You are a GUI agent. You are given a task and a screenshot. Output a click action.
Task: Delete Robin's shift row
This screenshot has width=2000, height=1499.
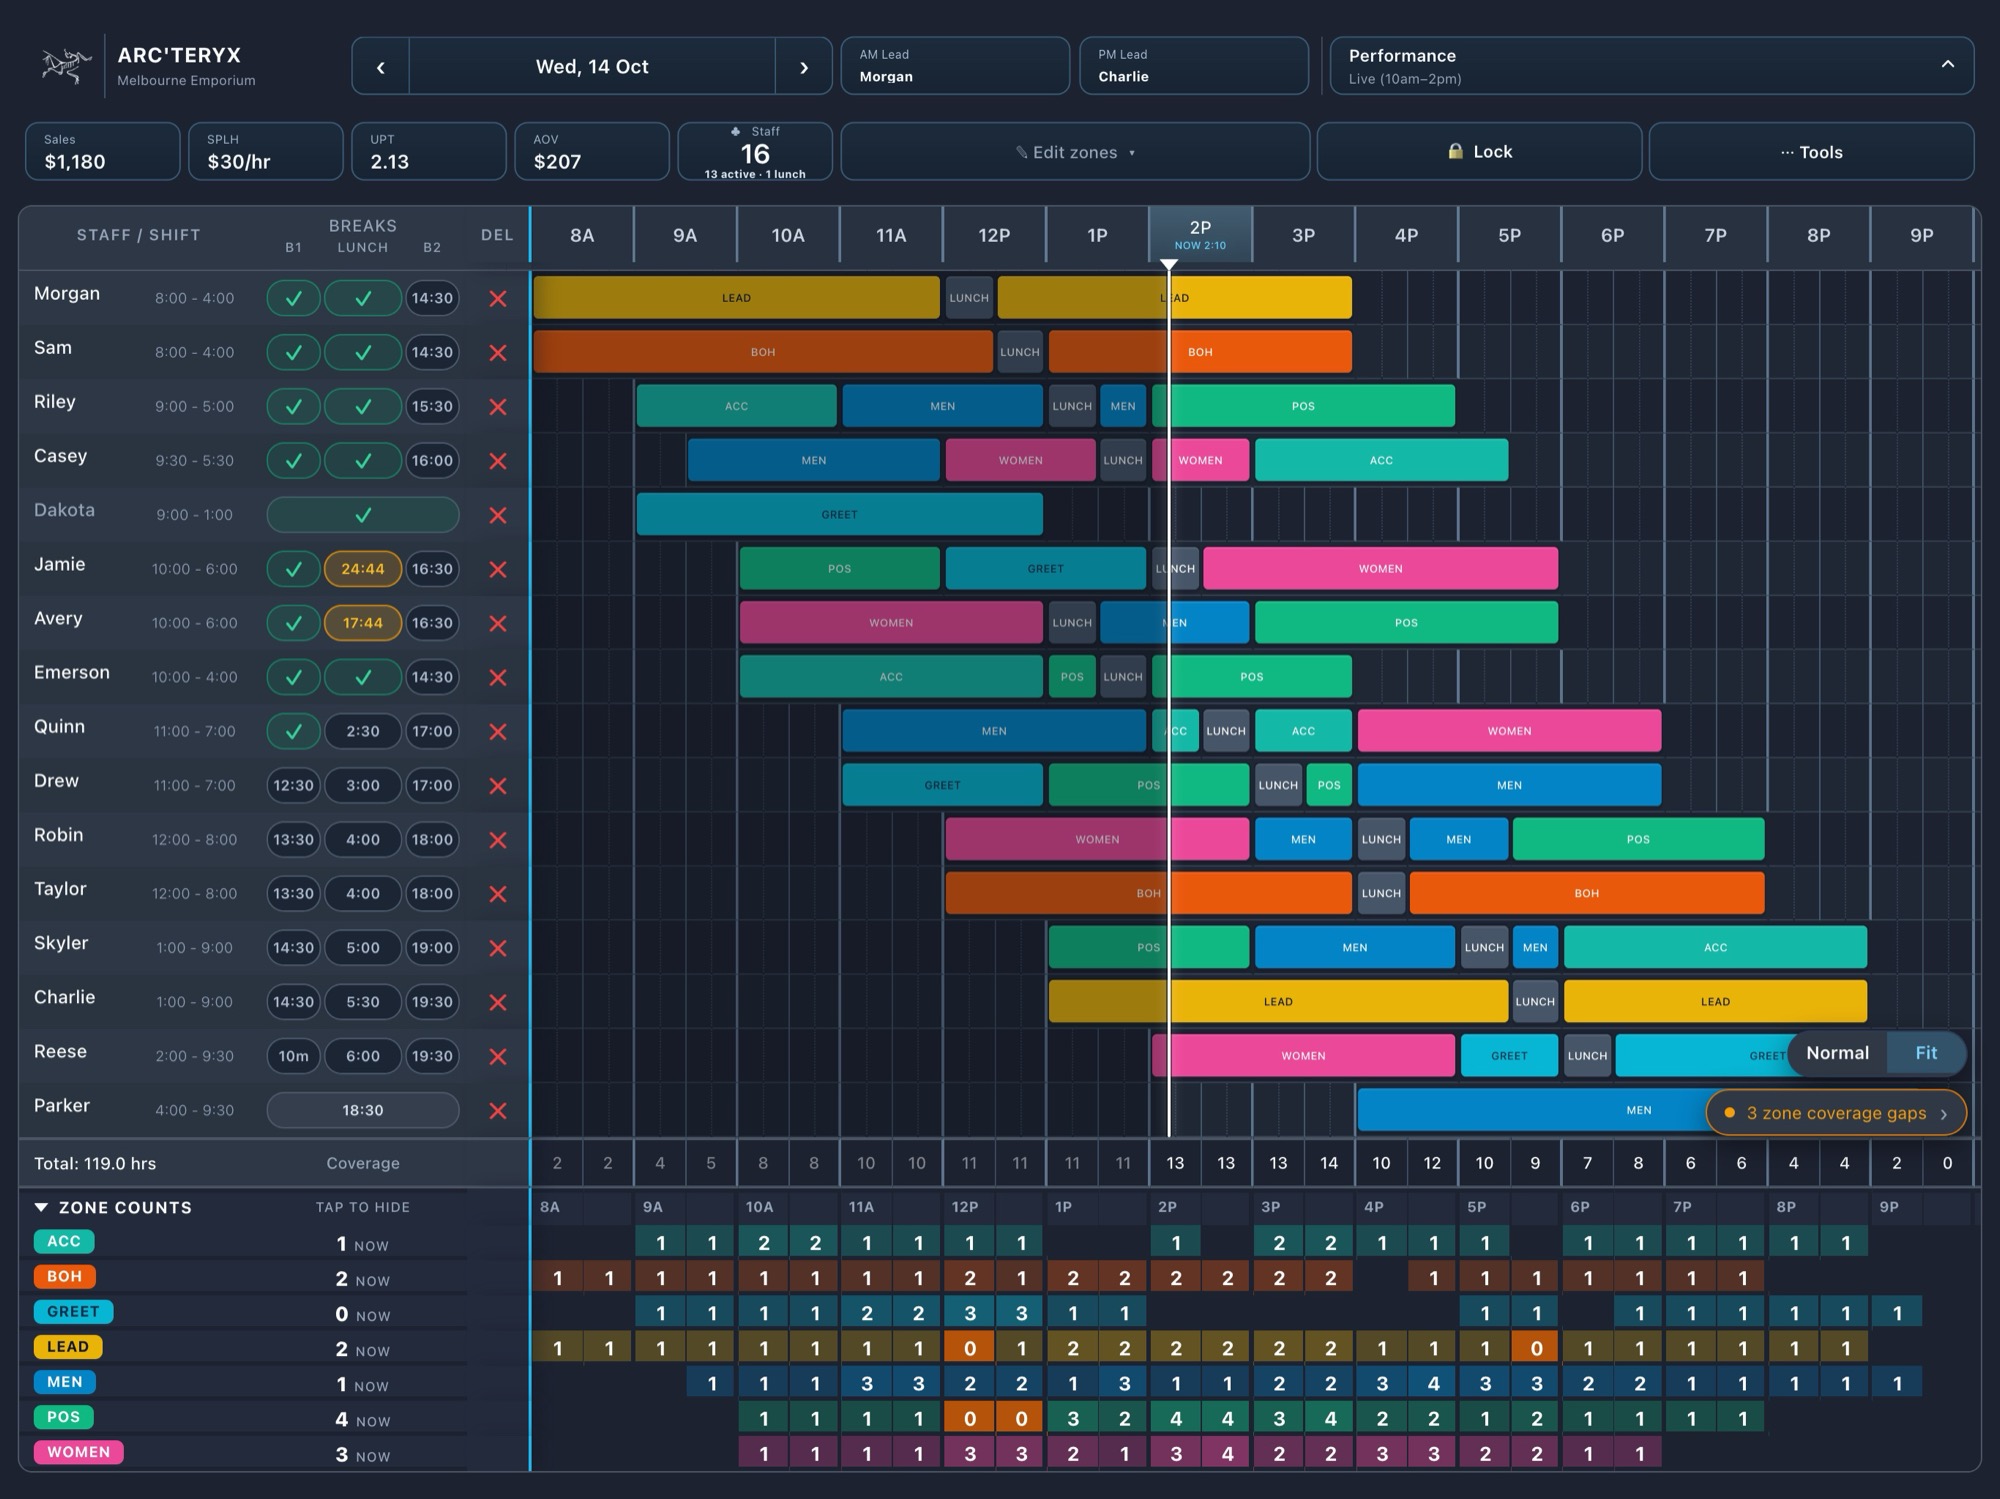[497, 839]
